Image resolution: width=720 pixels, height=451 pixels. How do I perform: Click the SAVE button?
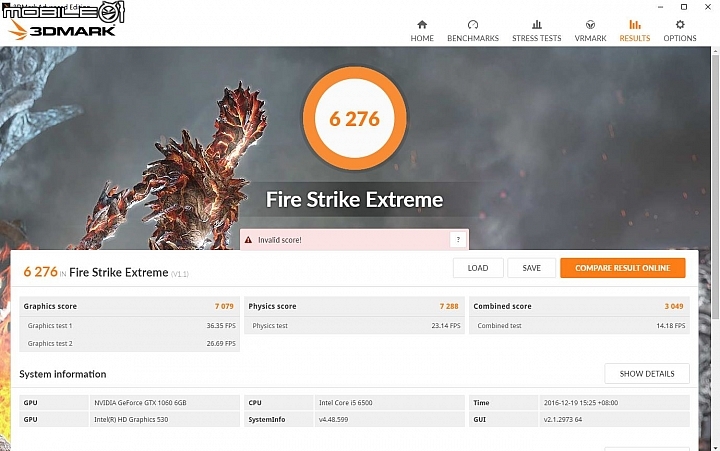click(x=531, y=268)
